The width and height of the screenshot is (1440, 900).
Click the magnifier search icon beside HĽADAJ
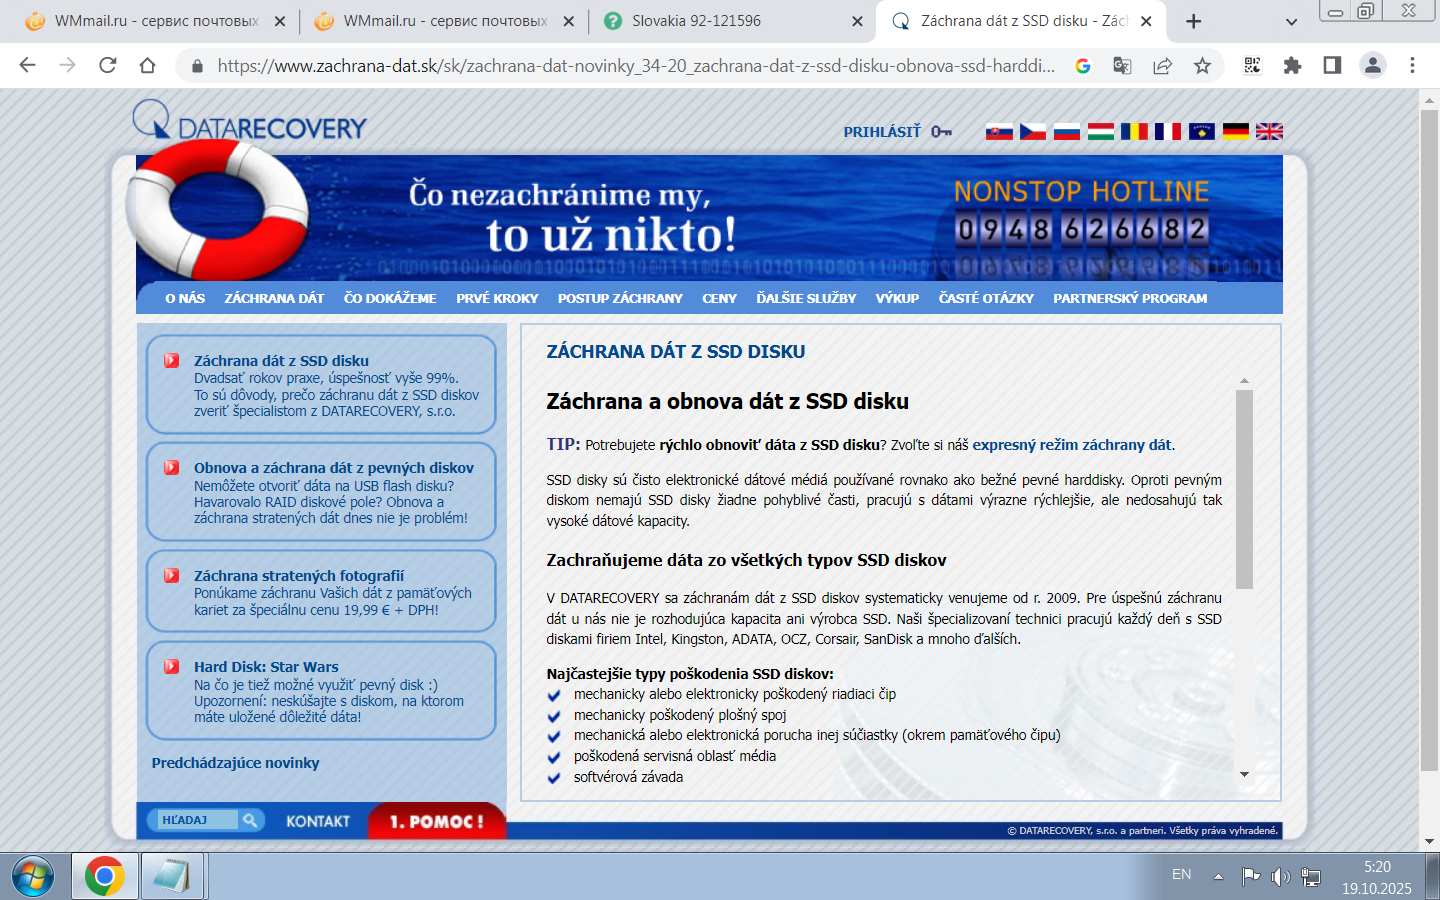(x=250, y=820)
